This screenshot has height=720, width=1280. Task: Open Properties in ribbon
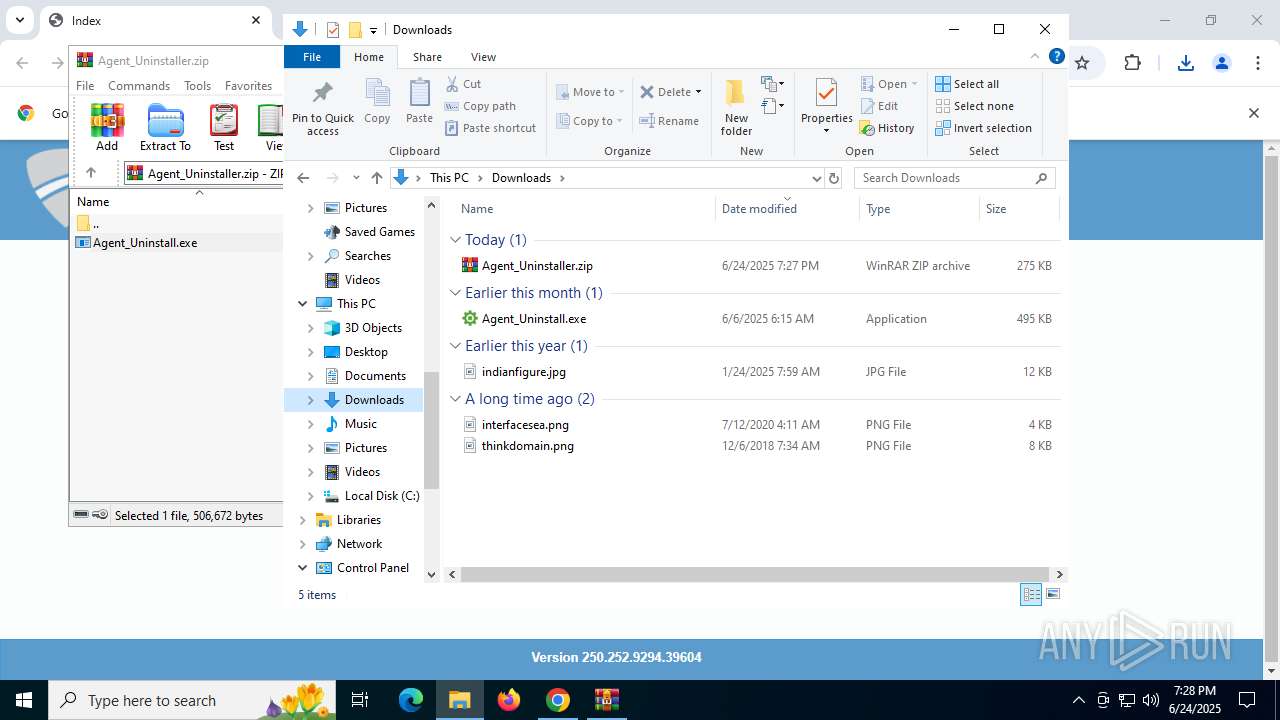(x=826, y=107)
